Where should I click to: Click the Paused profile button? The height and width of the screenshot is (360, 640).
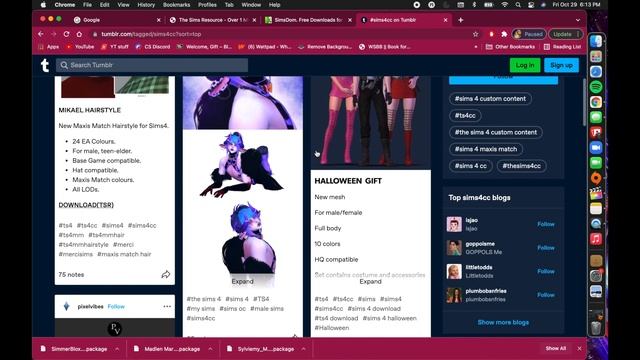tap(529, 34)
